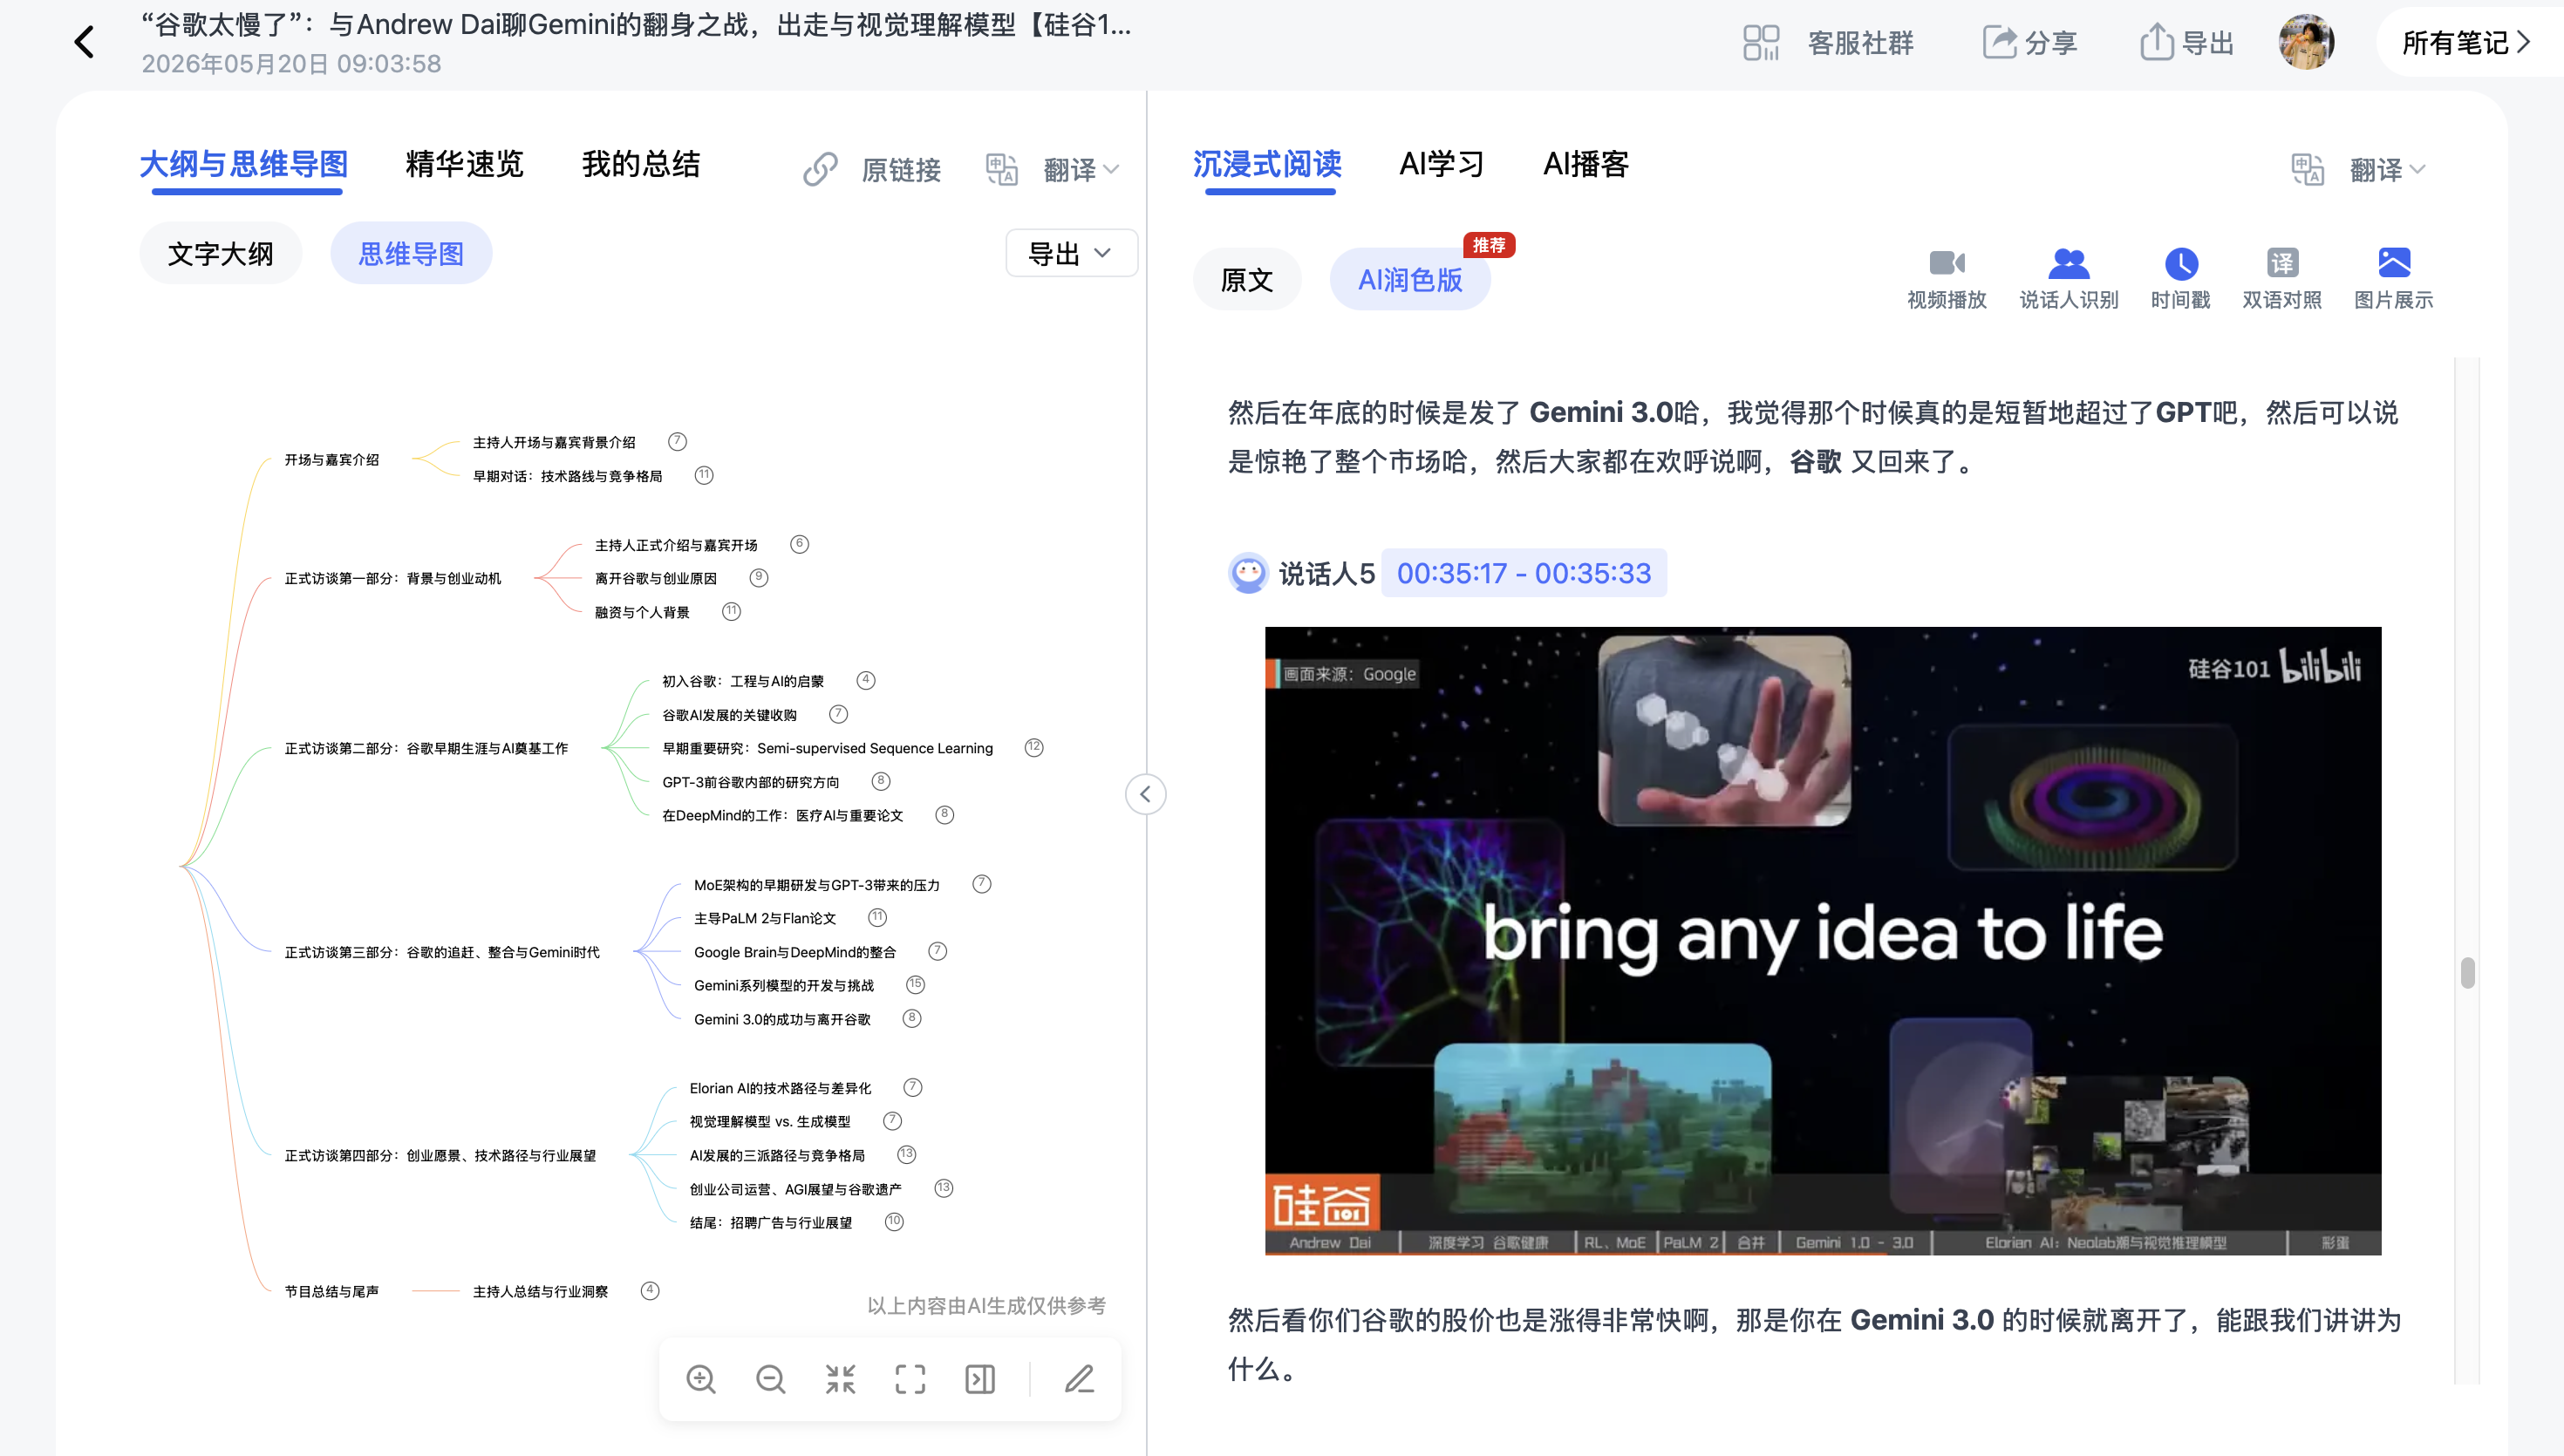Viewport: 2564px width, 1456px height.
Task: Toggle the mind map side panel icon
Action: pyautogui.click(x=980, y=1379)
